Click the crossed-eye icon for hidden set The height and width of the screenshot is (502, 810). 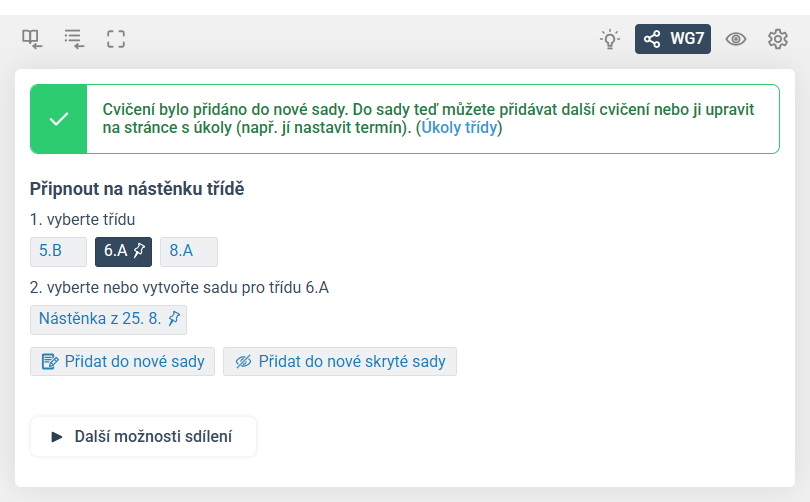[x=243, y=362]
